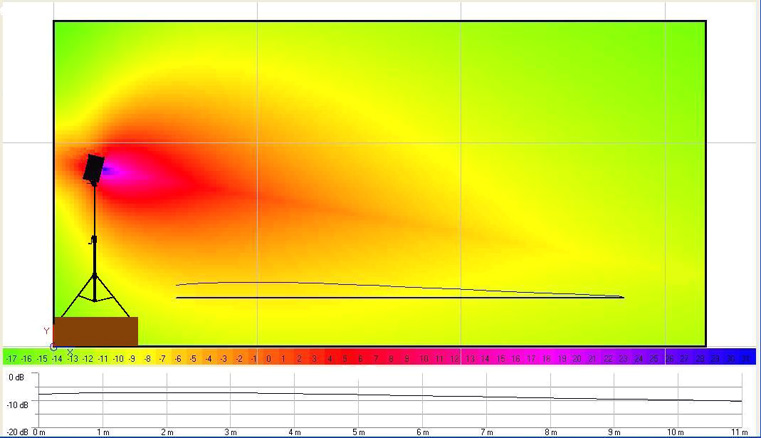Click the -10 dB label on the level graph

coord(16,405)
